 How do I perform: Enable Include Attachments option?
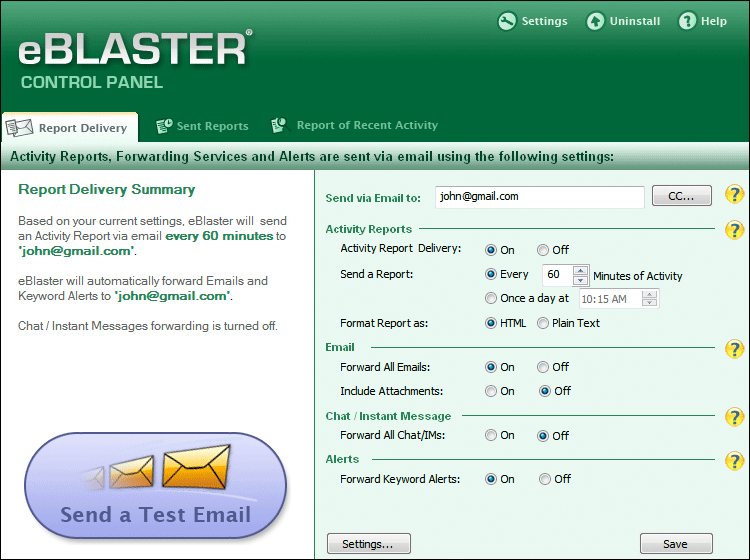pyautogui.click(x=491, y=391)
